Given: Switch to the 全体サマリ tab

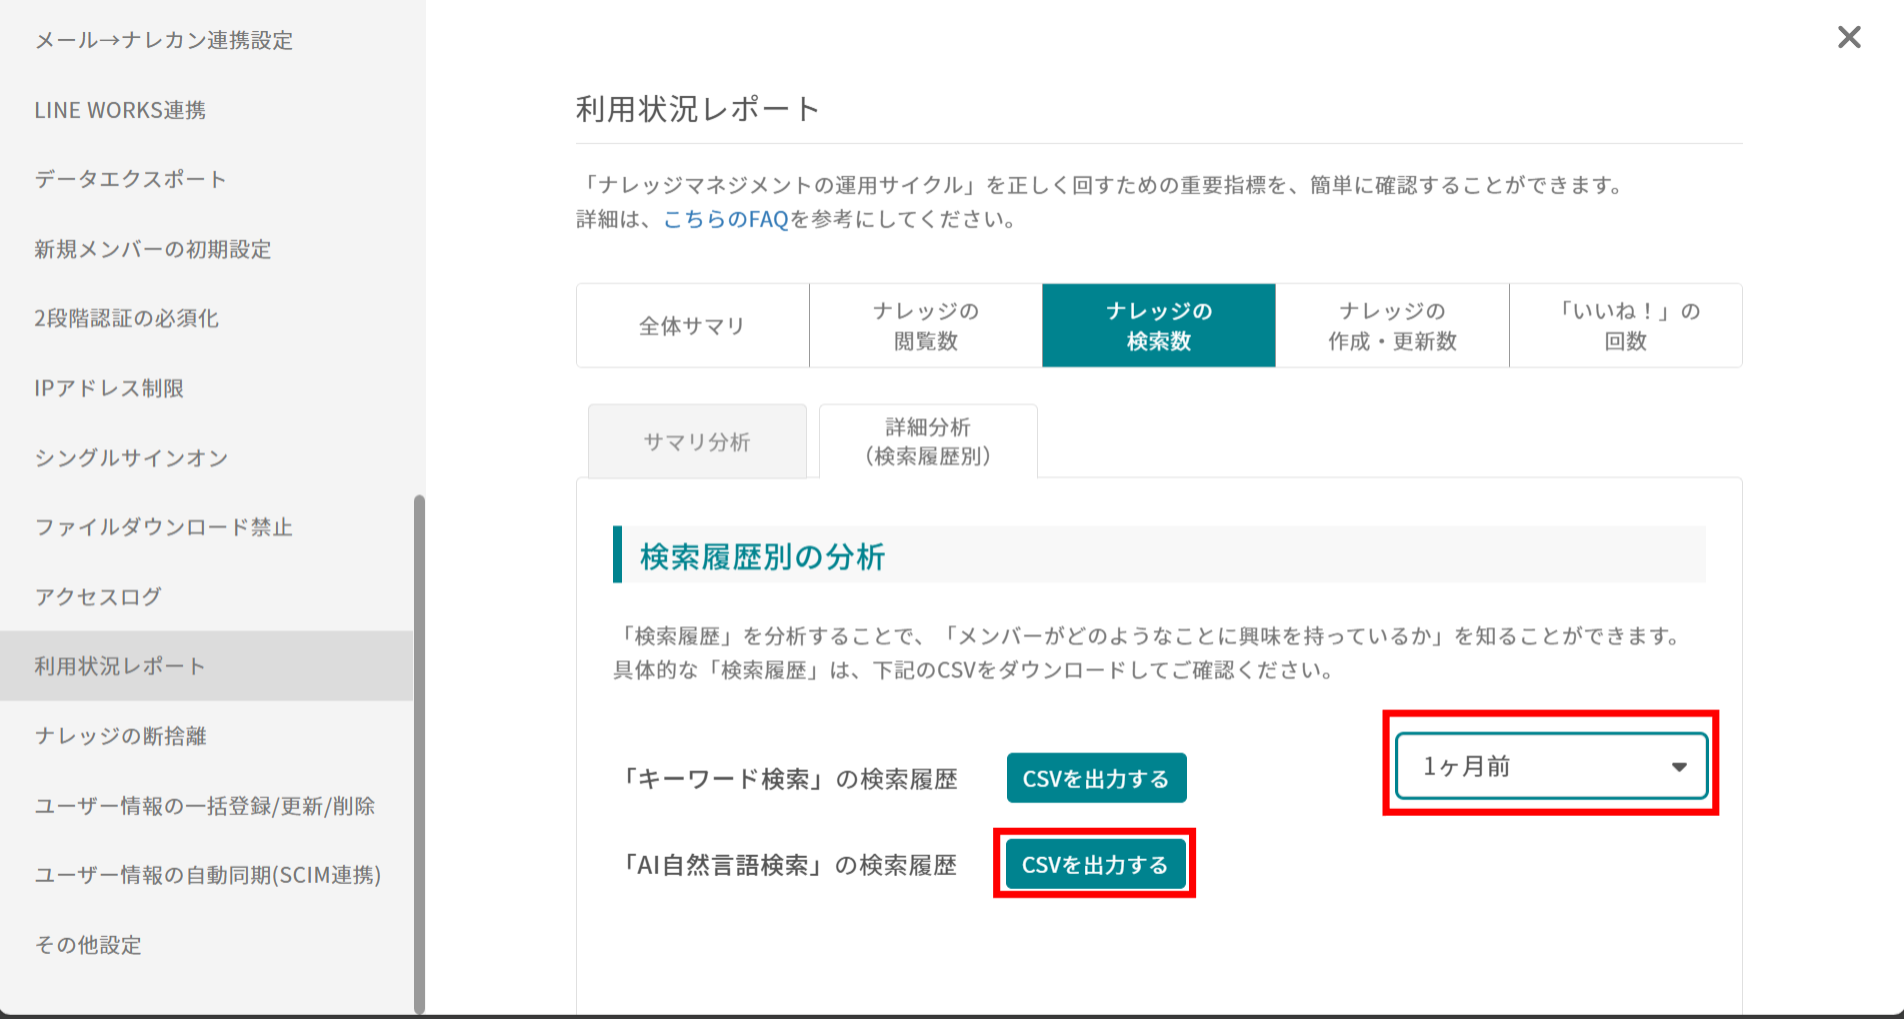Looking at the screenshot, I should (691, 325).
